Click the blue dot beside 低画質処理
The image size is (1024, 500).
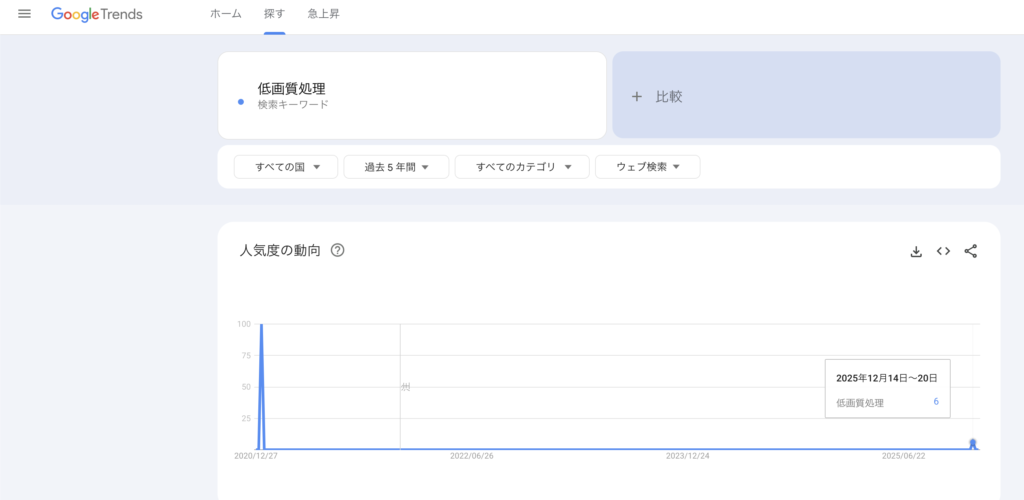240,101
